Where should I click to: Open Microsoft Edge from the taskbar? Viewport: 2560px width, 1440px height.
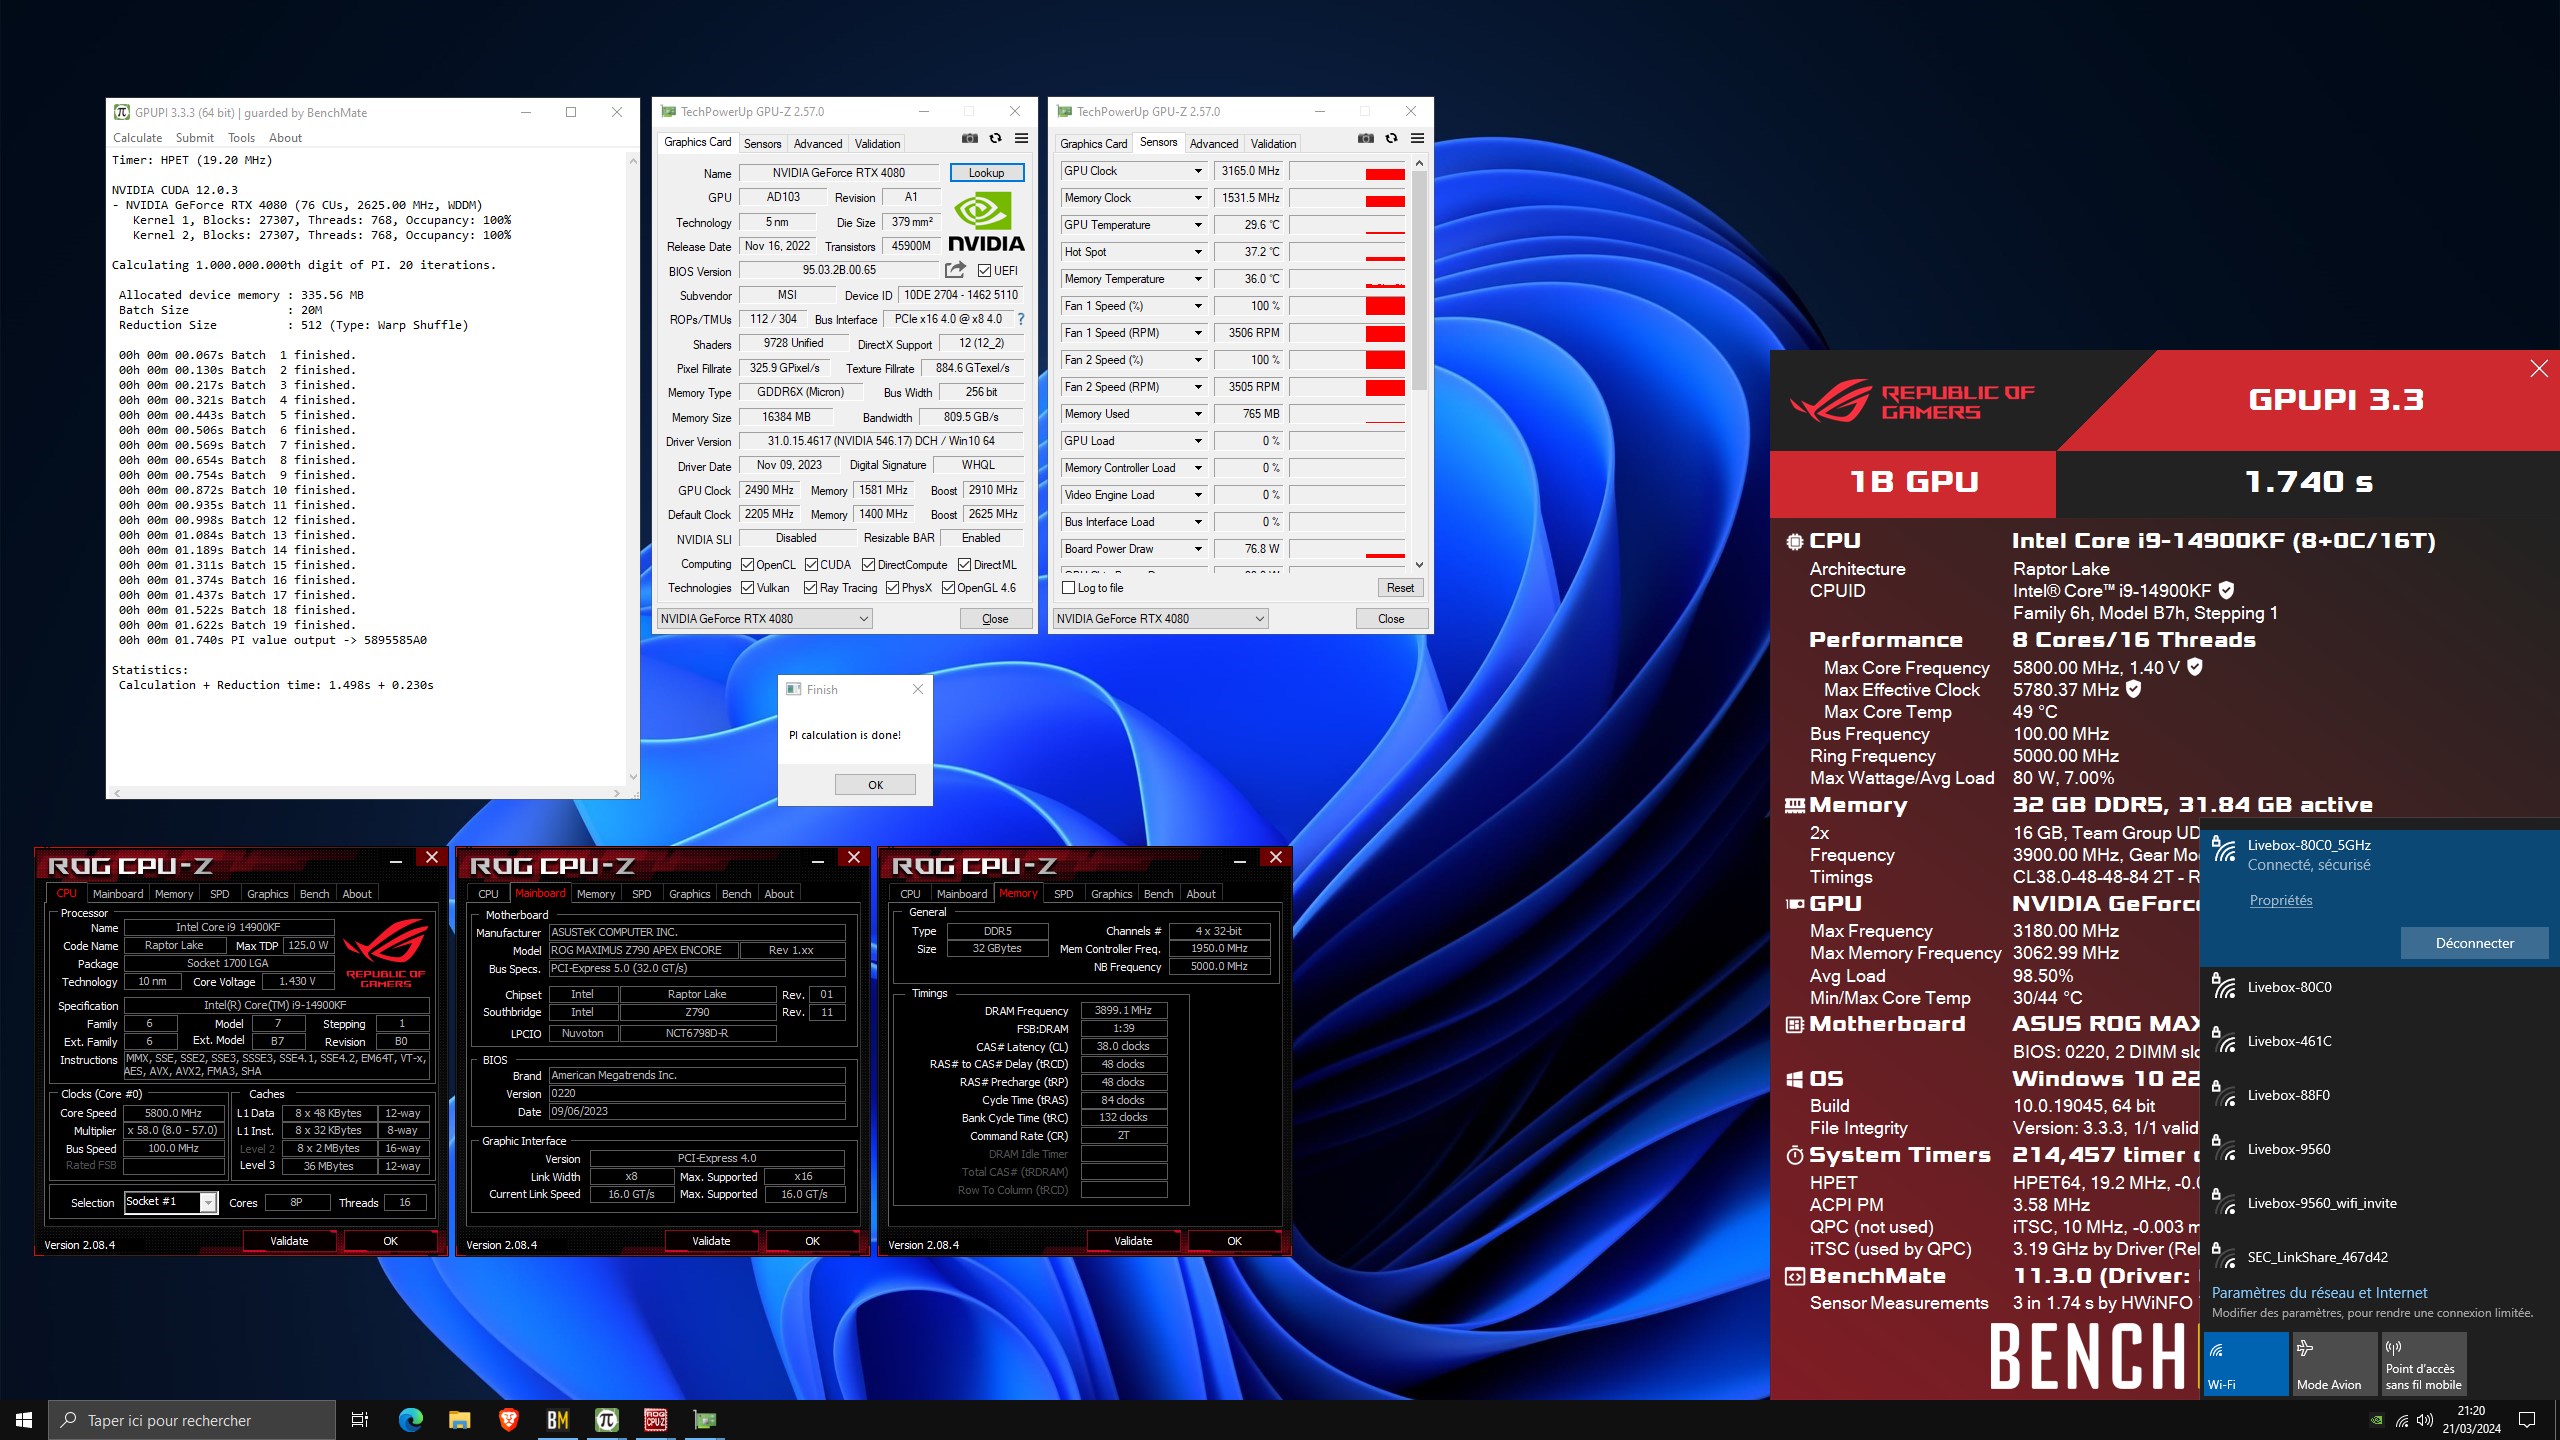410,1419
